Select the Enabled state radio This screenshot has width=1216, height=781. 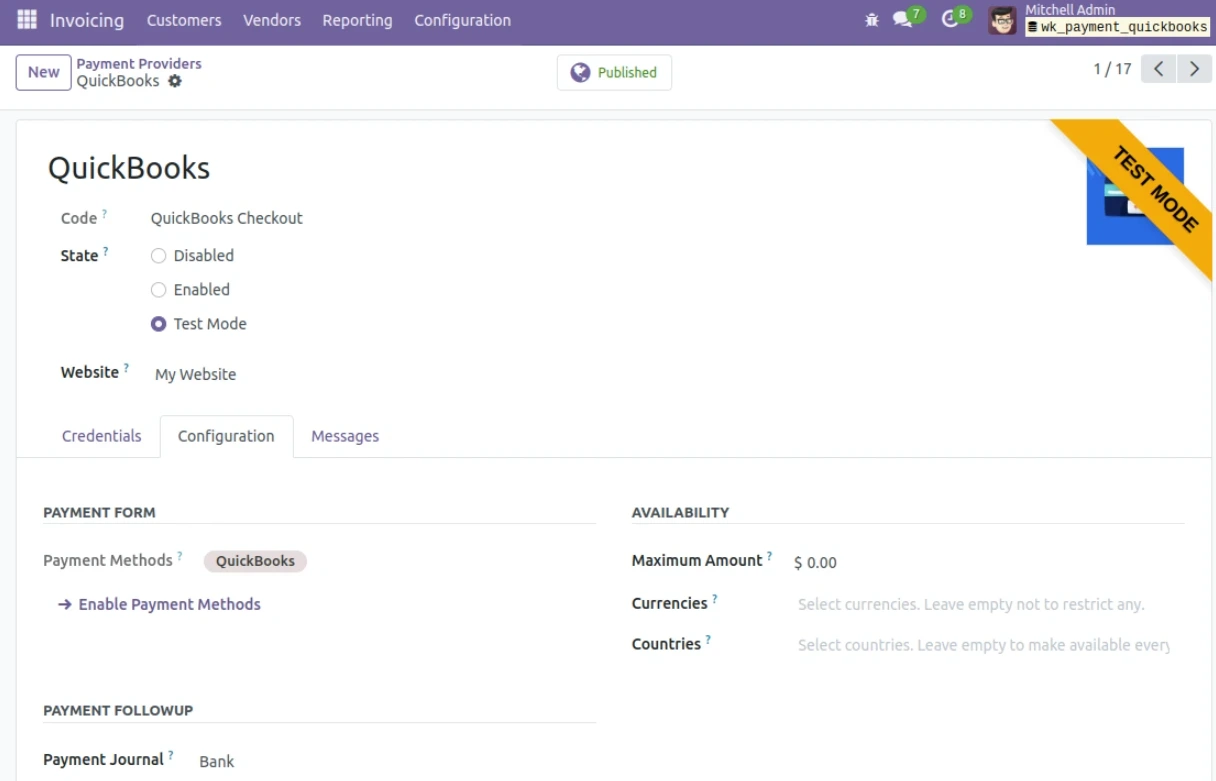pos(158,289)
